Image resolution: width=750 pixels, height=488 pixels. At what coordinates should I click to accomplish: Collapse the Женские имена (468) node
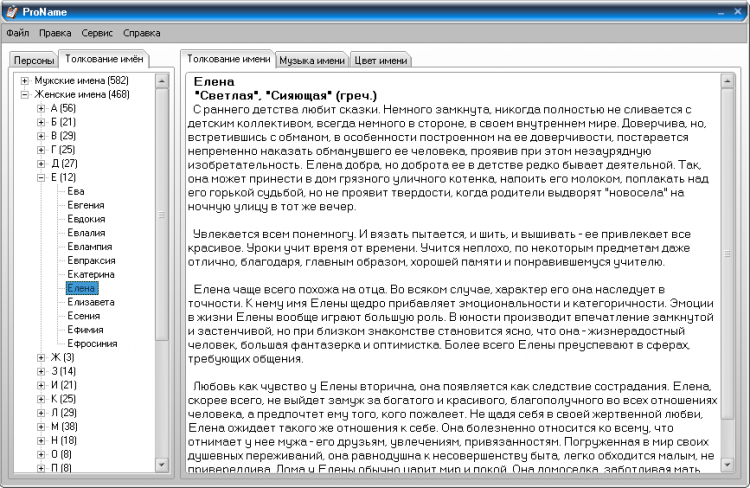(x=25, y=95)
